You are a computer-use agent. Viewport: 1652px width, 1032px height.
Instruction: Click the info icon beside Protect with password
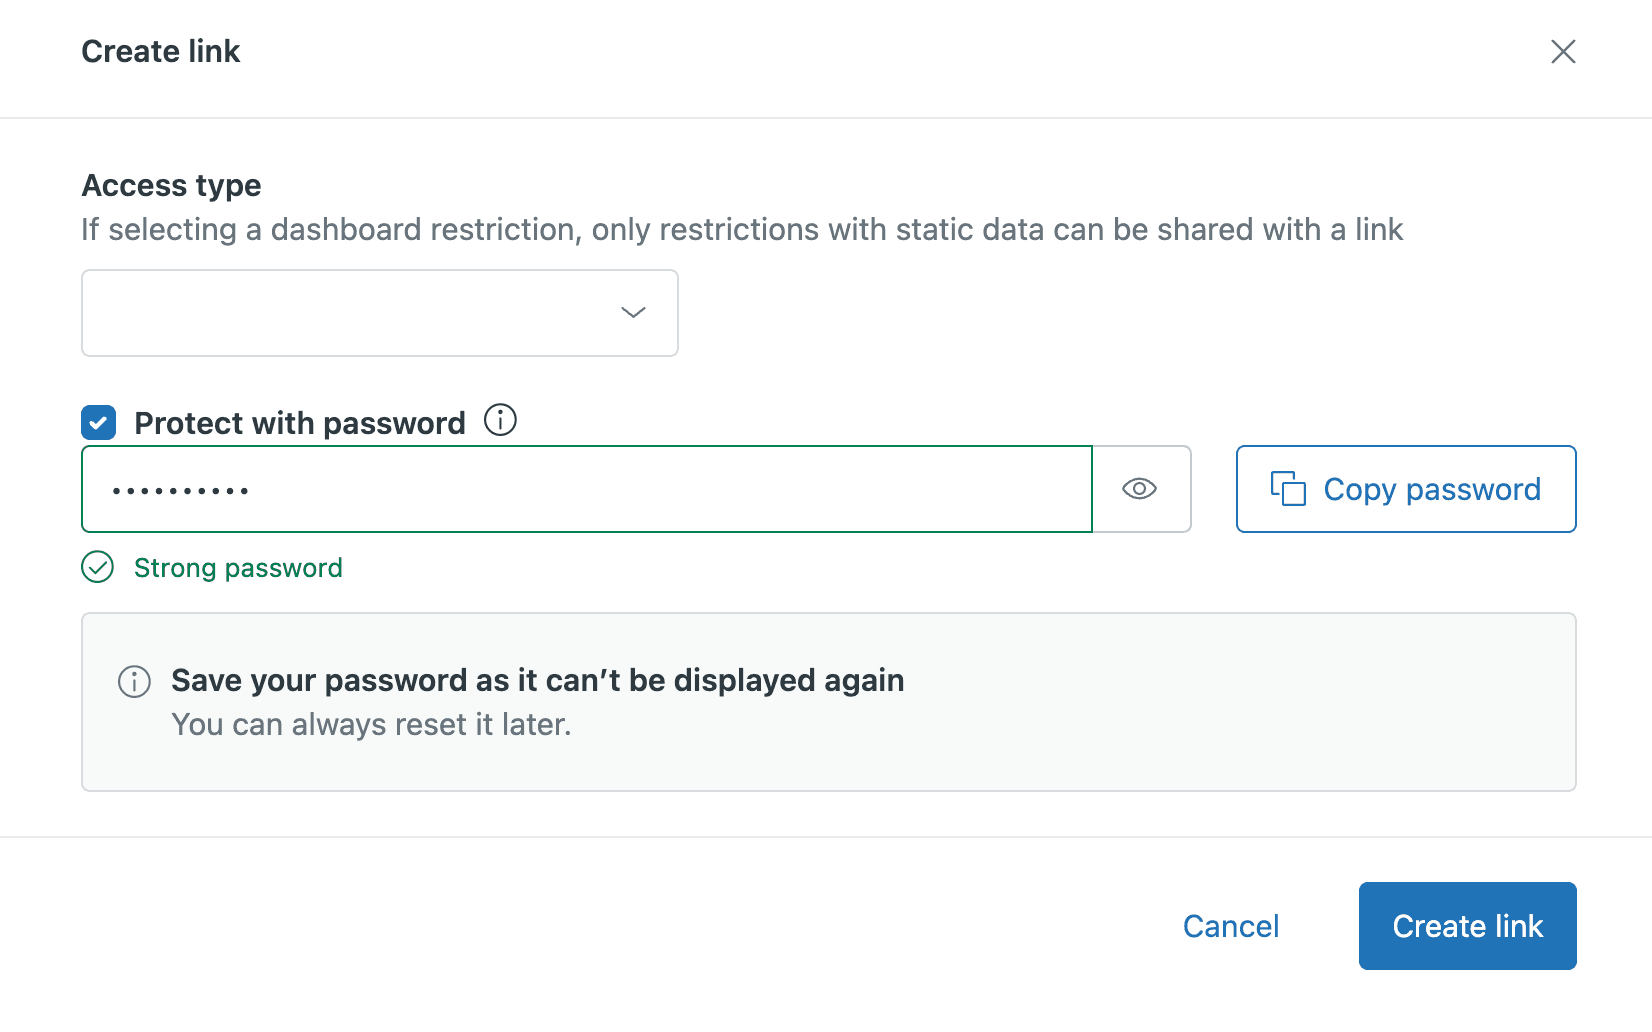pyautogui.click(x=500, y=420)
